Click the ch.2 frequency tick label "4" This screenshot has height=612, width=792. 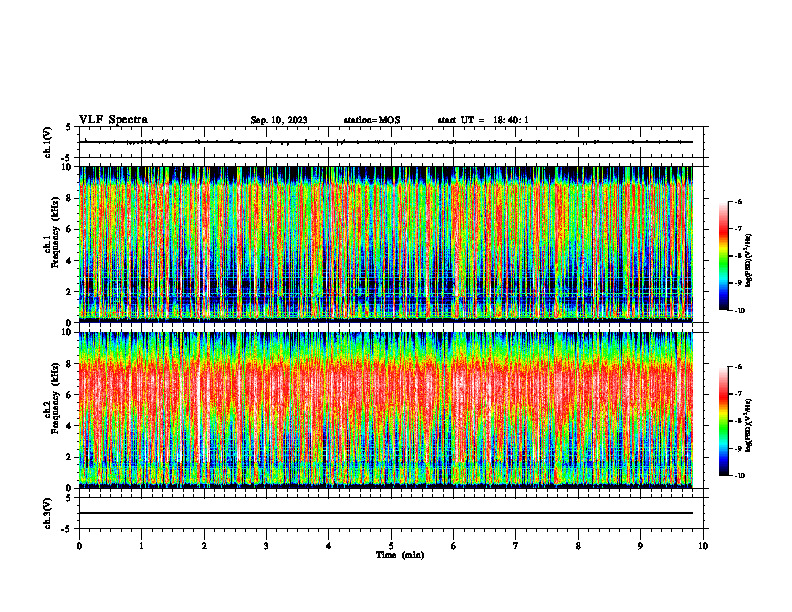pyautogui.click(x=70, y=426)
